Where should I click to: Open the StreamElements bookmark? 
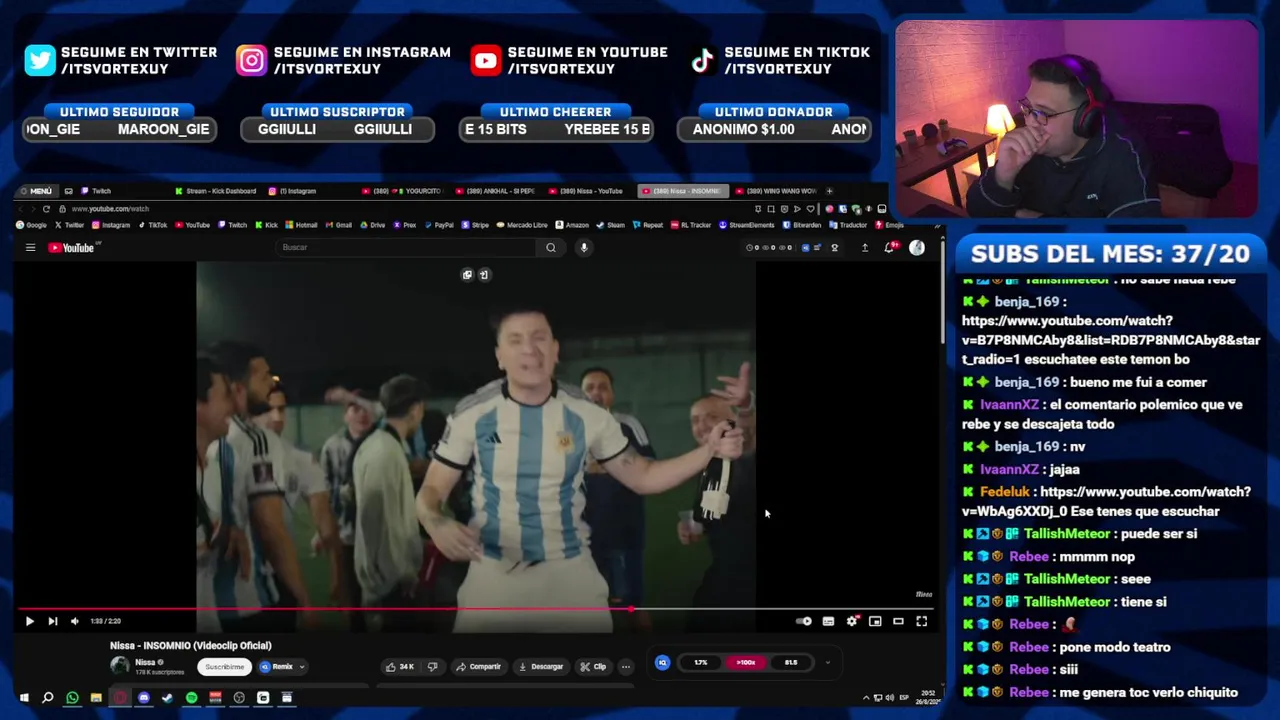(747, 225)
